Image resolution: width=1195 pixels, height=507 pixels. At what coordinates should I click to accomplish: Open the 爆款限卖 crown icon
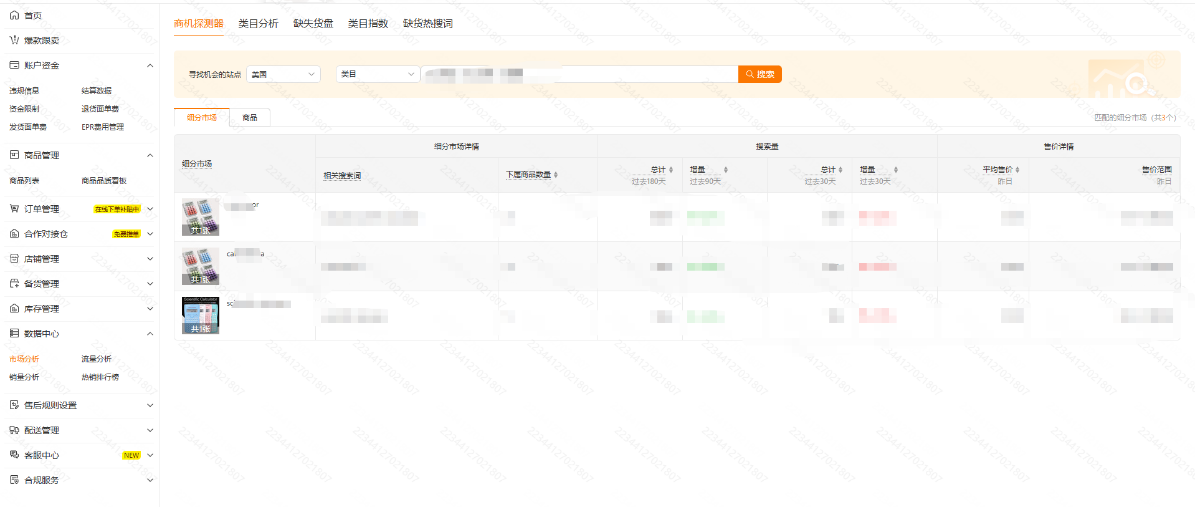tap(14, 40)
